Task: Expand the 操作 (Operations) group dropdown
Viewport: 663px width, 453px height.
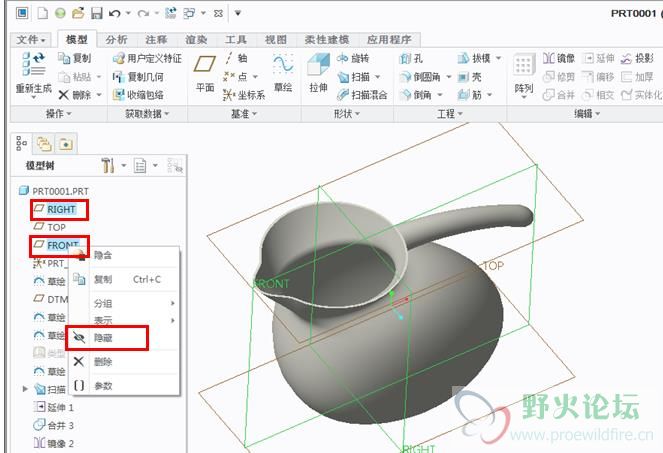Action: click(x=59, y=114)
